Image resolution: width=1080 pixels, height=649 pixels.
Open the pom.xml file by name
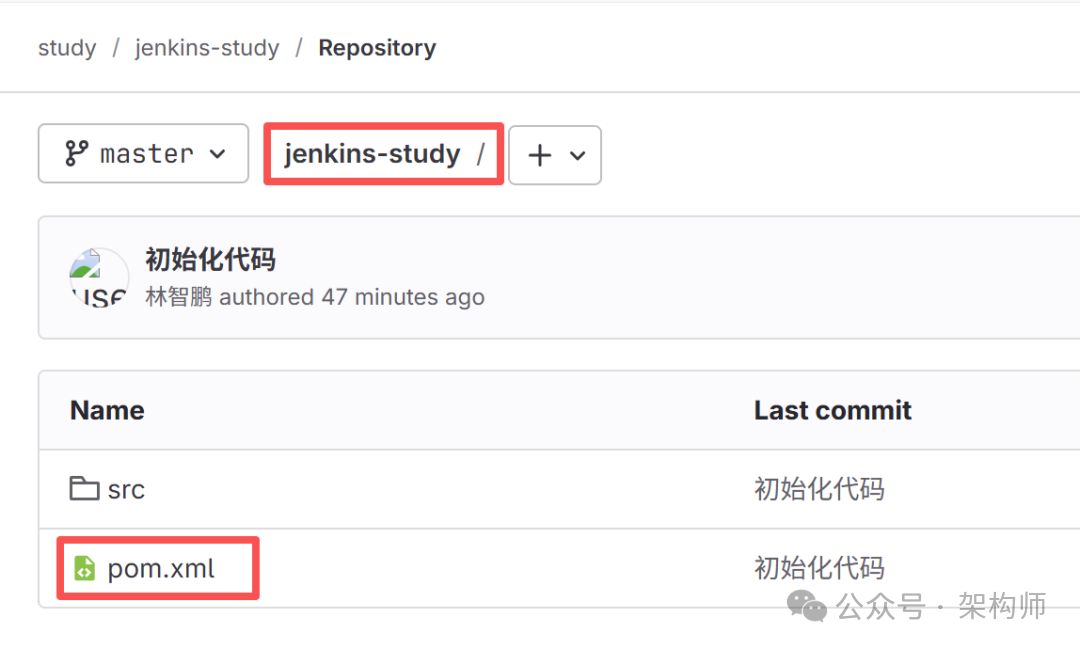point(161,569)
